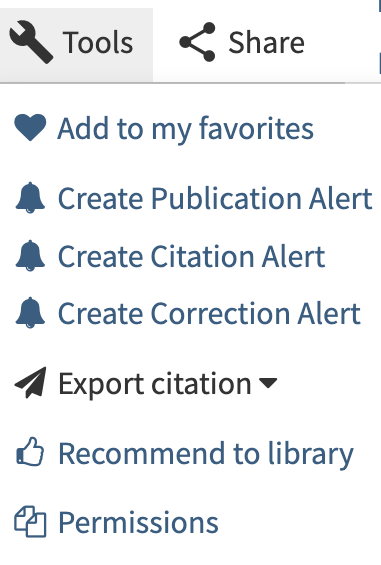The width and height of the screenshot is (381, 565).
Task: Select the Create Correction Alert link
Action: tap(209, 313)
